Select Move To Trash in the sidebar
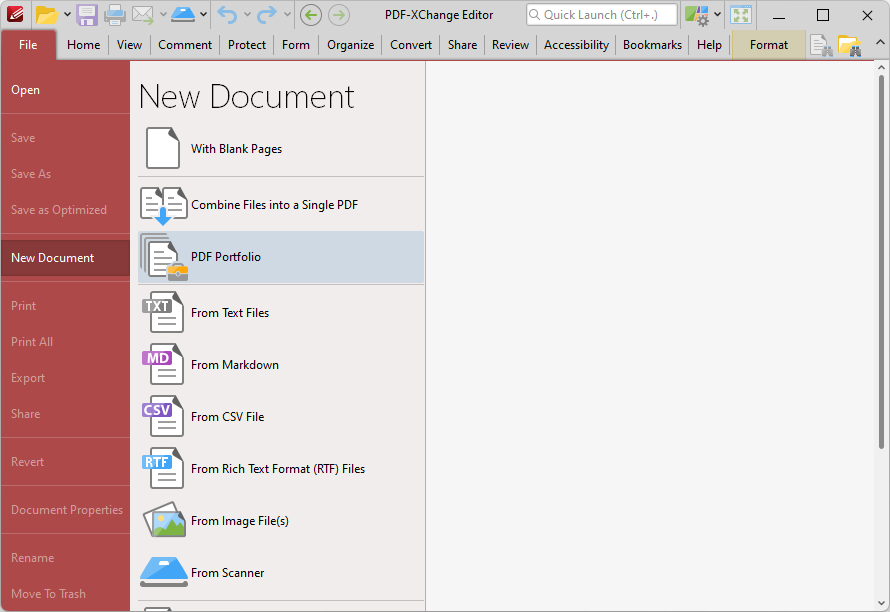Image resolution: width=890 pixels, height=612 pixels. [65, 594]
